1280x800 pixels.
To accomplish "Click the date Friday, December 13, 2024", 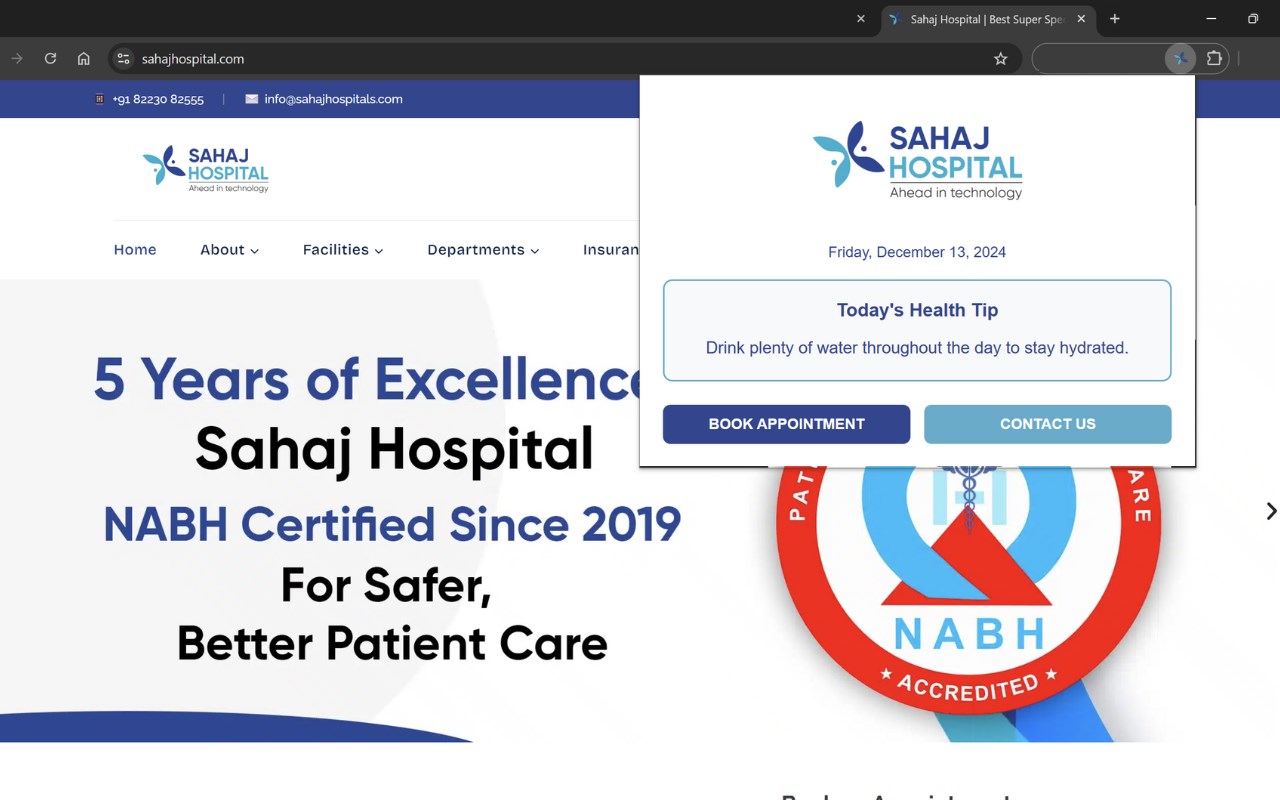I will [917, 252].
